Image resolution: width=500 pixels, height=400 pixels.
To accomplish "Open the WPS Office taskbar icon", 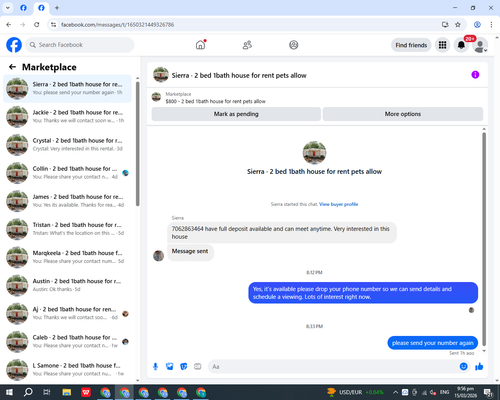I will pos(86,392).
